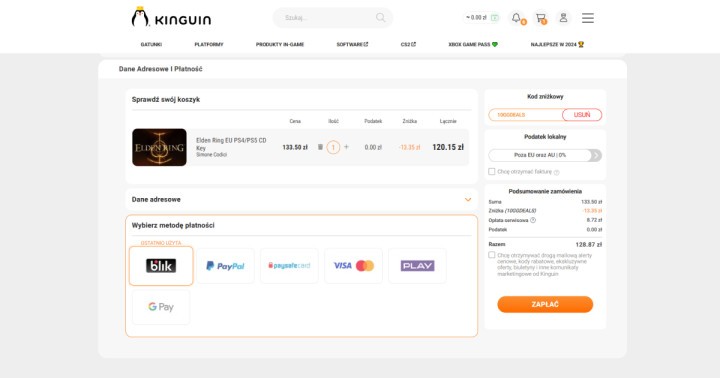Click the search magnifier icon
The image size is (720, 378).
tap(381, 17)
